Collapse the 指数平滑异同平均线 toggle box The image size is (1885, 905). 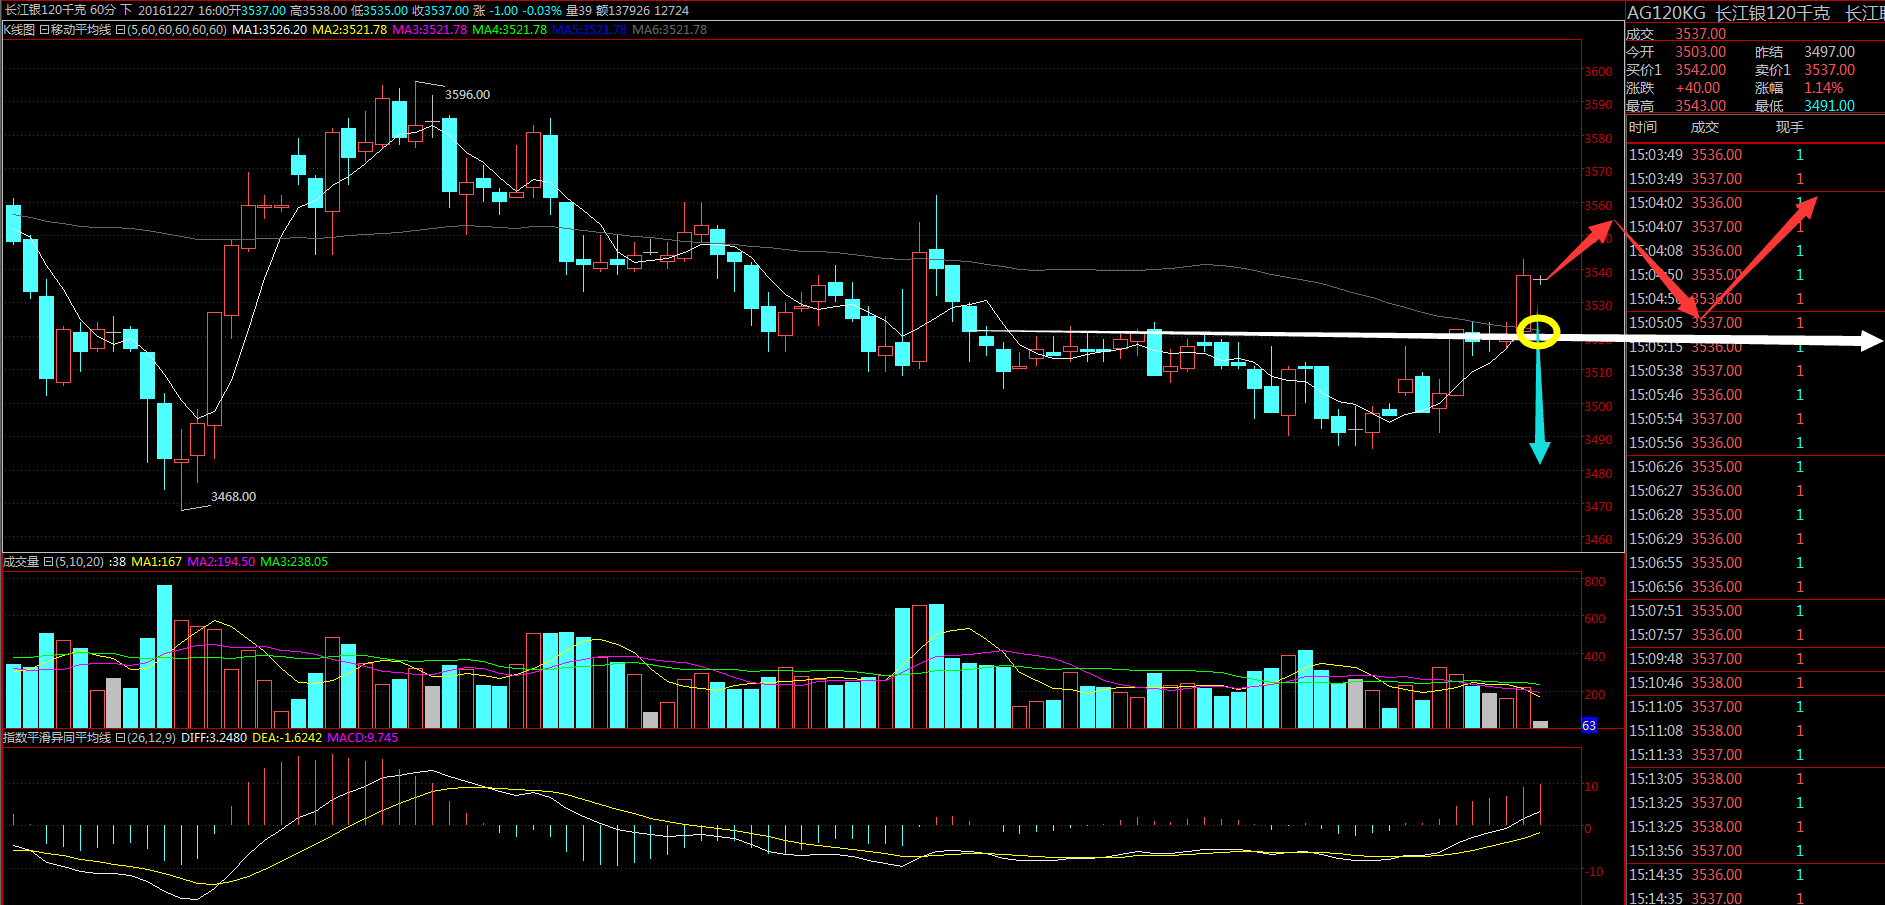(x=120, y=738)
